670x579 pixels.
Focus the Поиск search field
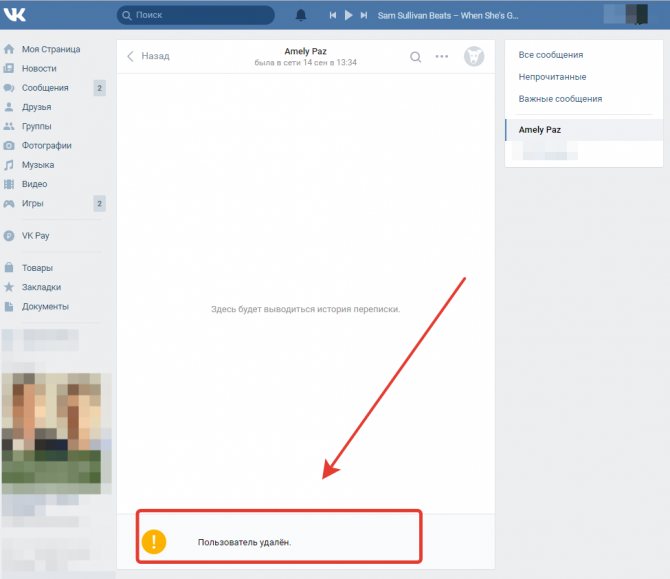coord(196,15)
